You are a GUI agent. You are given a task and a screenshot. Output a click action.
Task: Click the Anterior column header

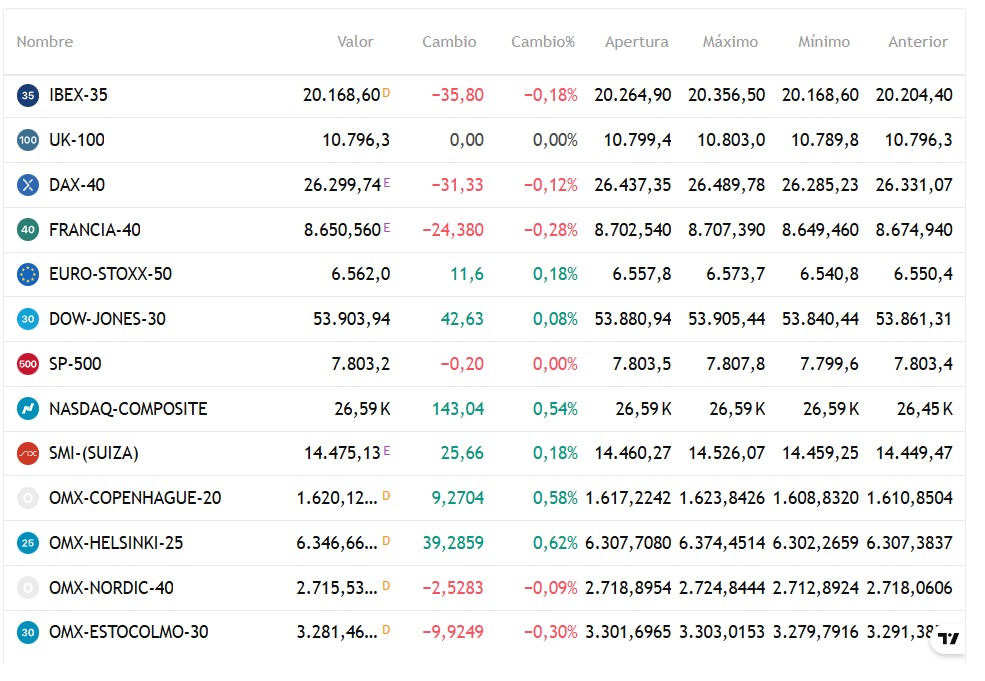click(917, 42)
